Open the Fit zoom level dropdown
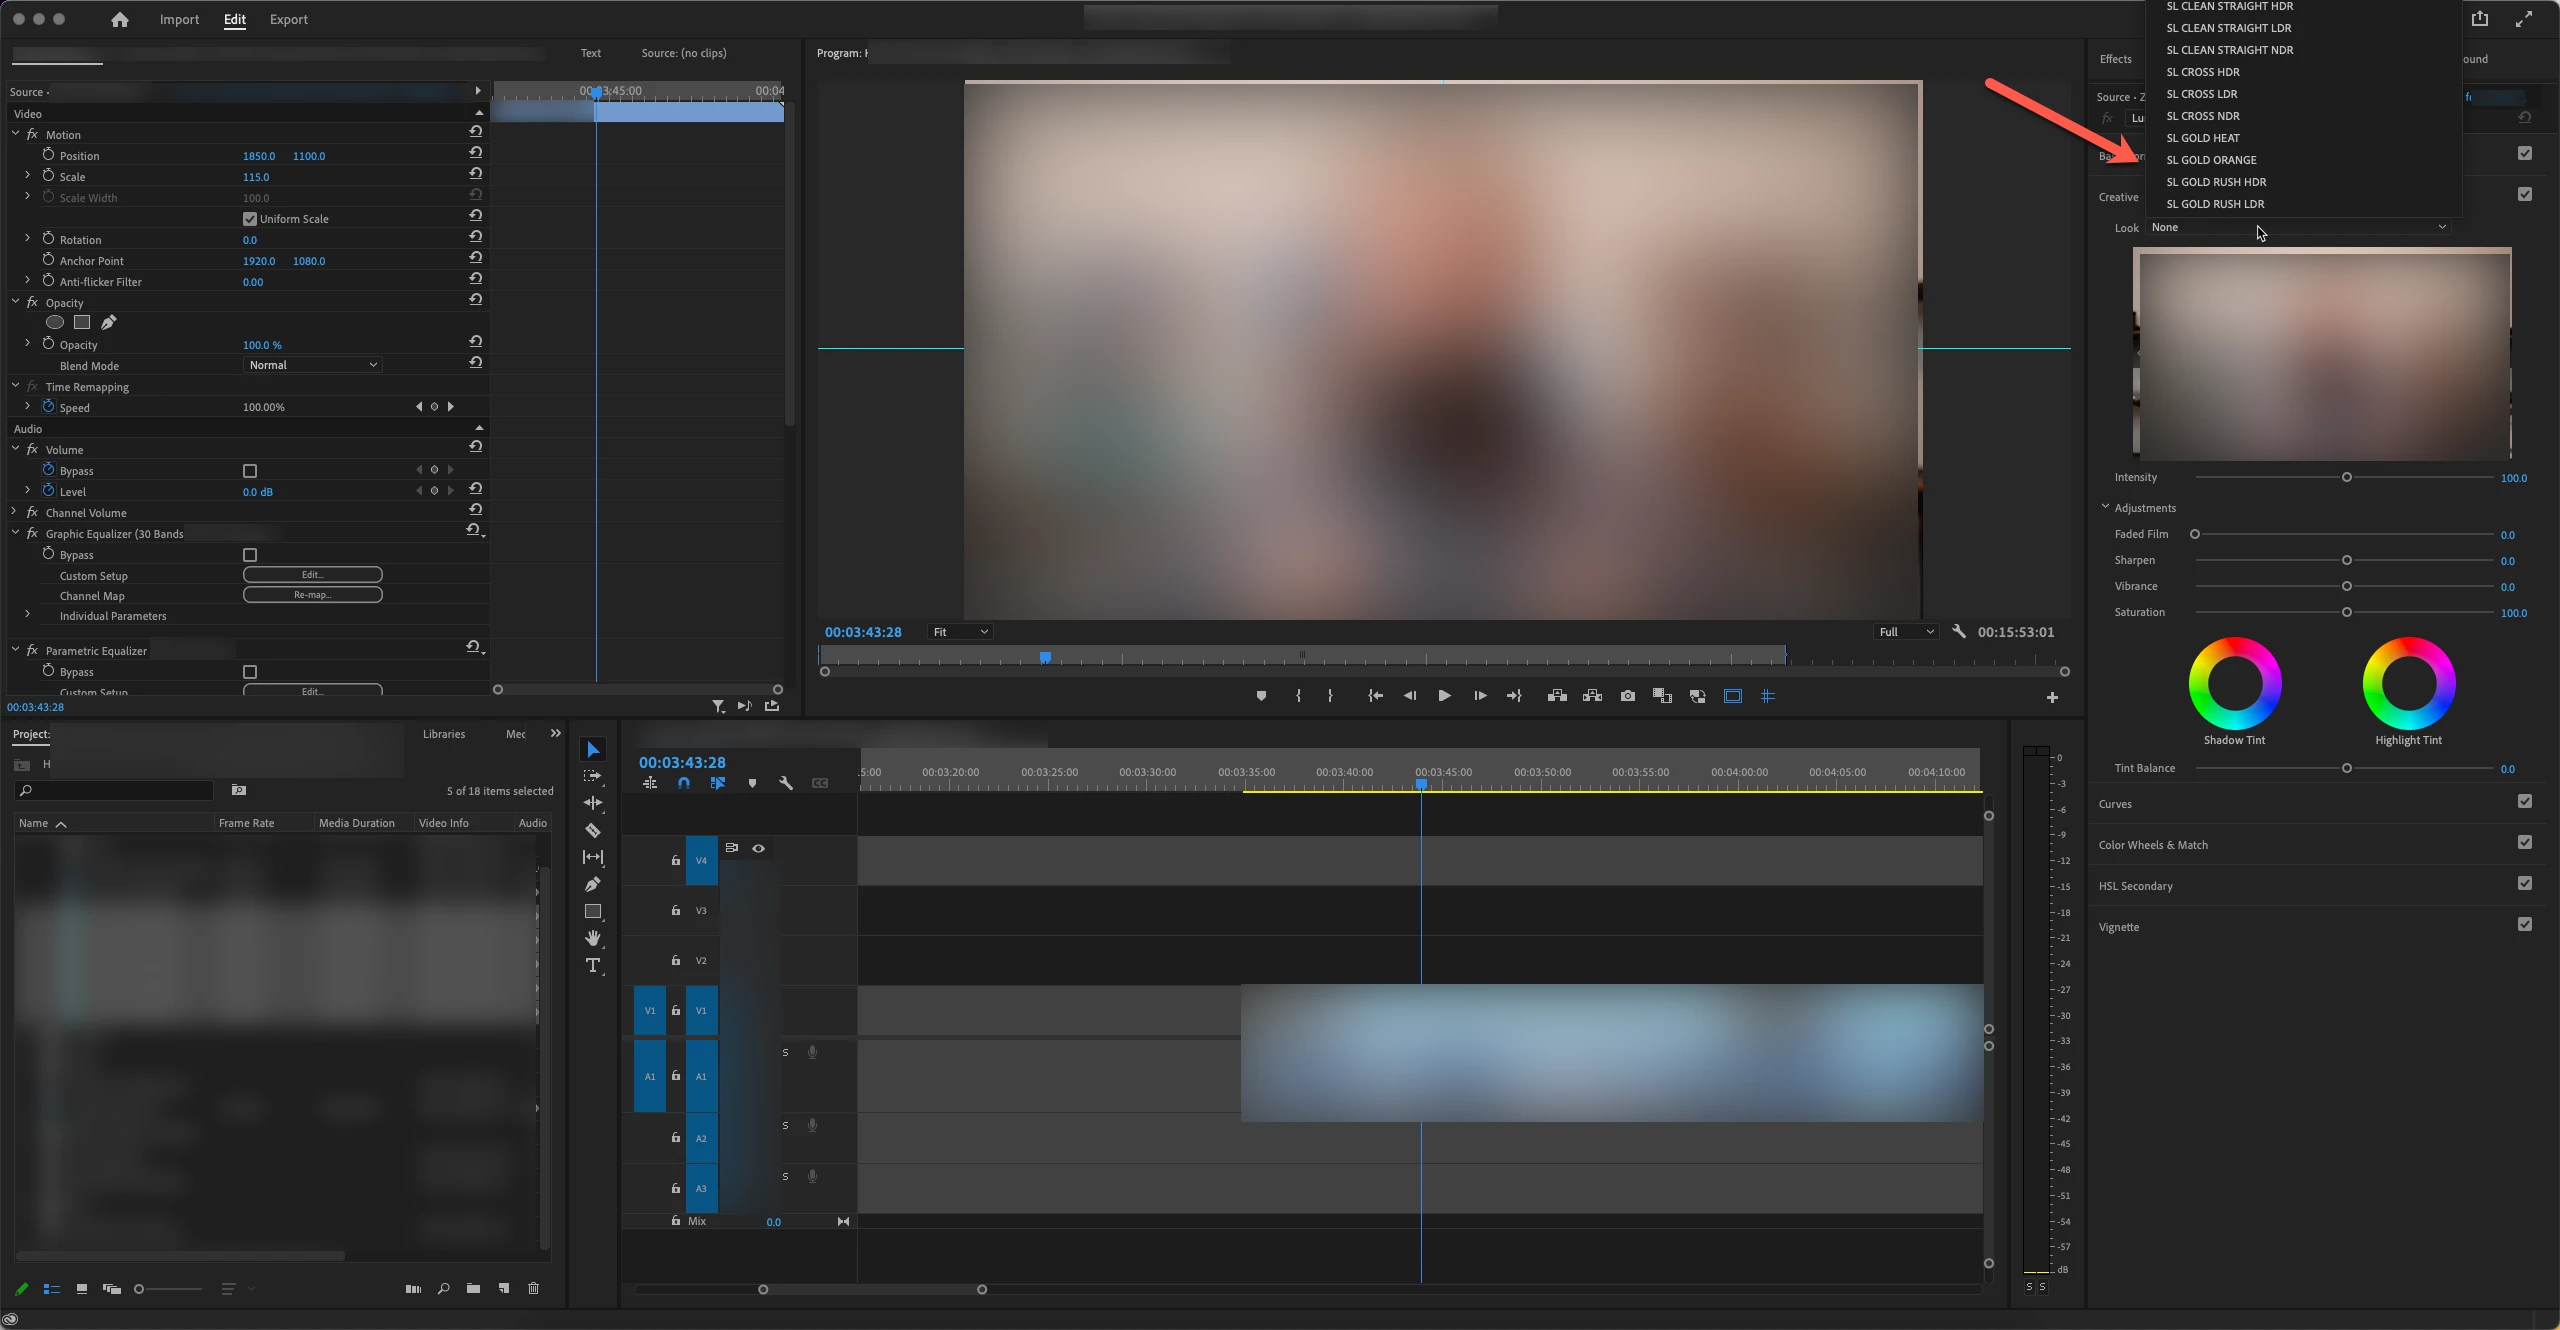Image resolution: width=2560 pixels, height=1330 pixels. coord(959,632)
